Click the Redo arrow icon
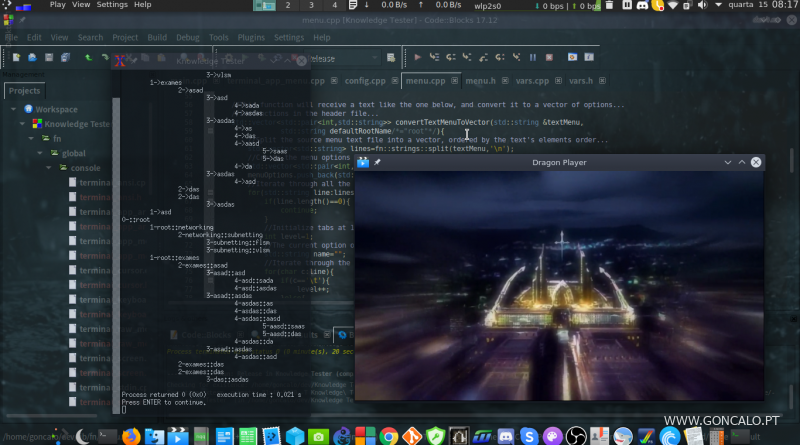The height and width of the screenshot is (445, 800). click(105, 57)
